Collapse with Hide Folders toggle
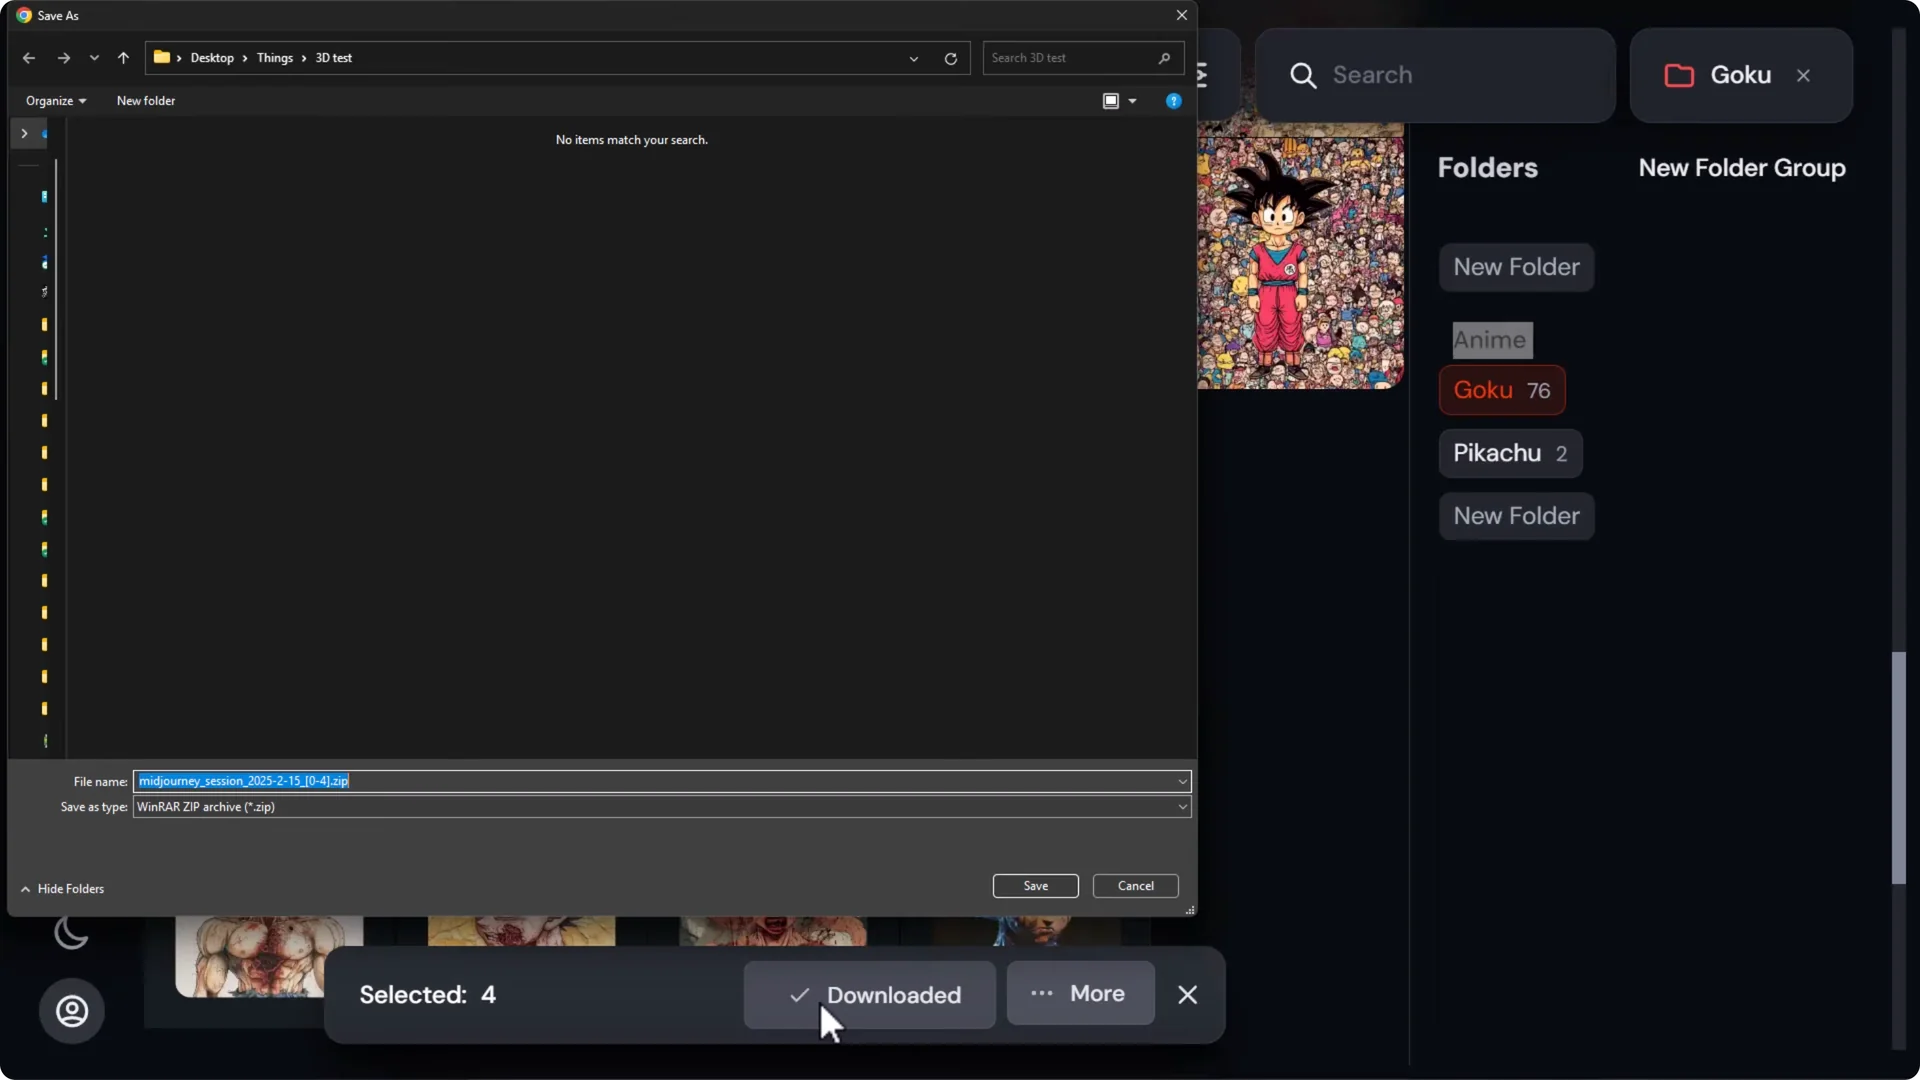This screenshot has width=1920, height=1080. click(62, 889)
